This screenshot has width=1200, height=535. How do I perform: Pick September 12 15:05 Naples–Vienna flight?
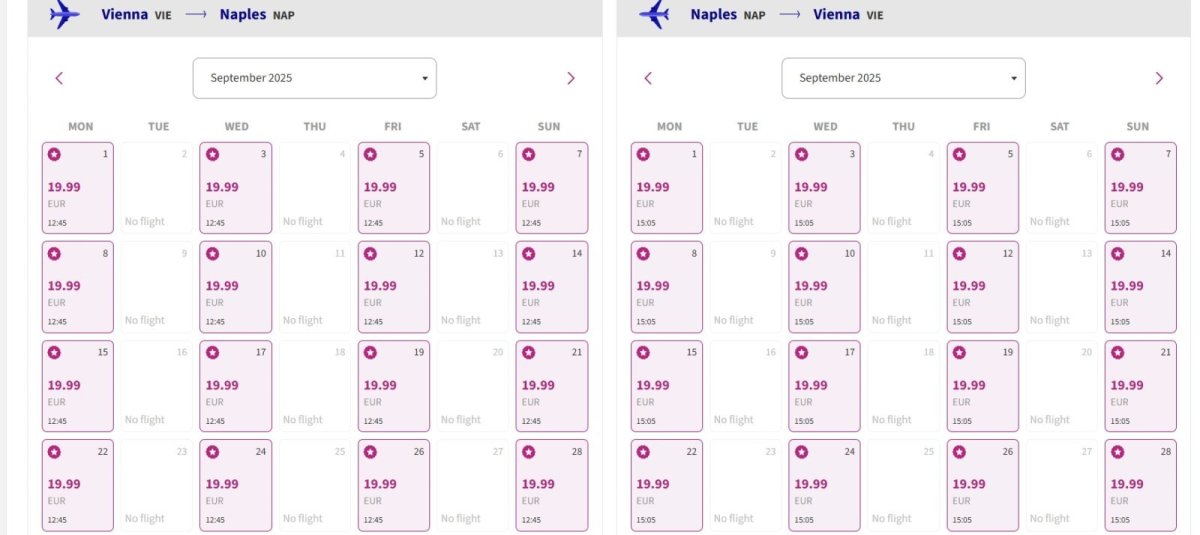(983, 287)
